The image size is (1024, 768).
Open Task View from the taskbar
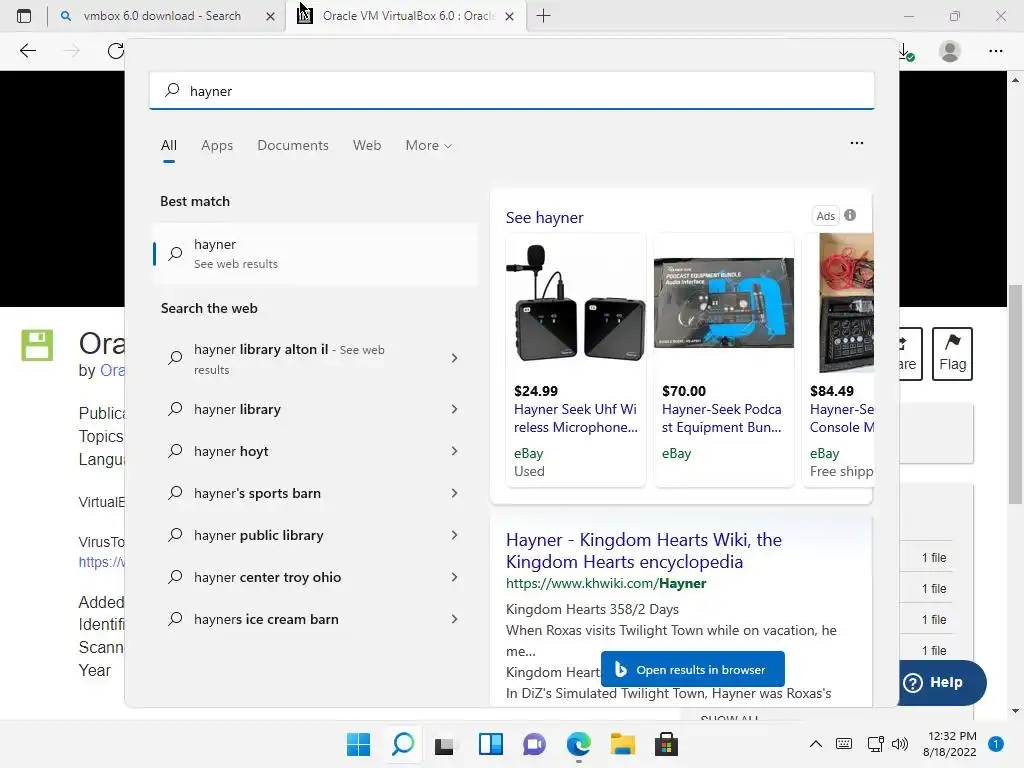pyautogui.click(x=445, y=744)
